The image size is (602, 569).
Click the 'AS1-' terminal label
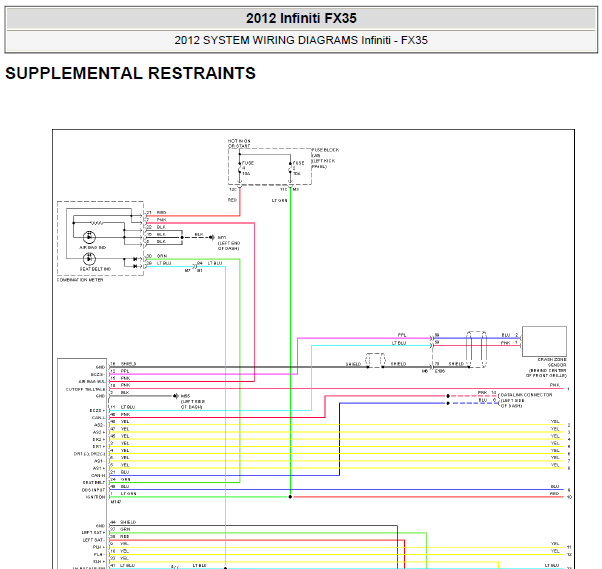[x=99, y=461]
